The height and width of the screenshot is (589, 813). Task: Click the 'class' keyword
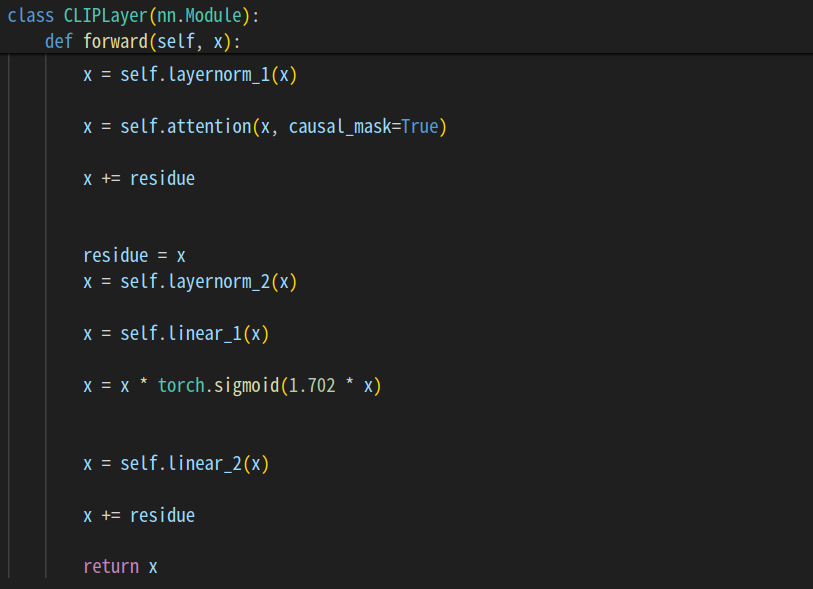(x=30, y=15)
